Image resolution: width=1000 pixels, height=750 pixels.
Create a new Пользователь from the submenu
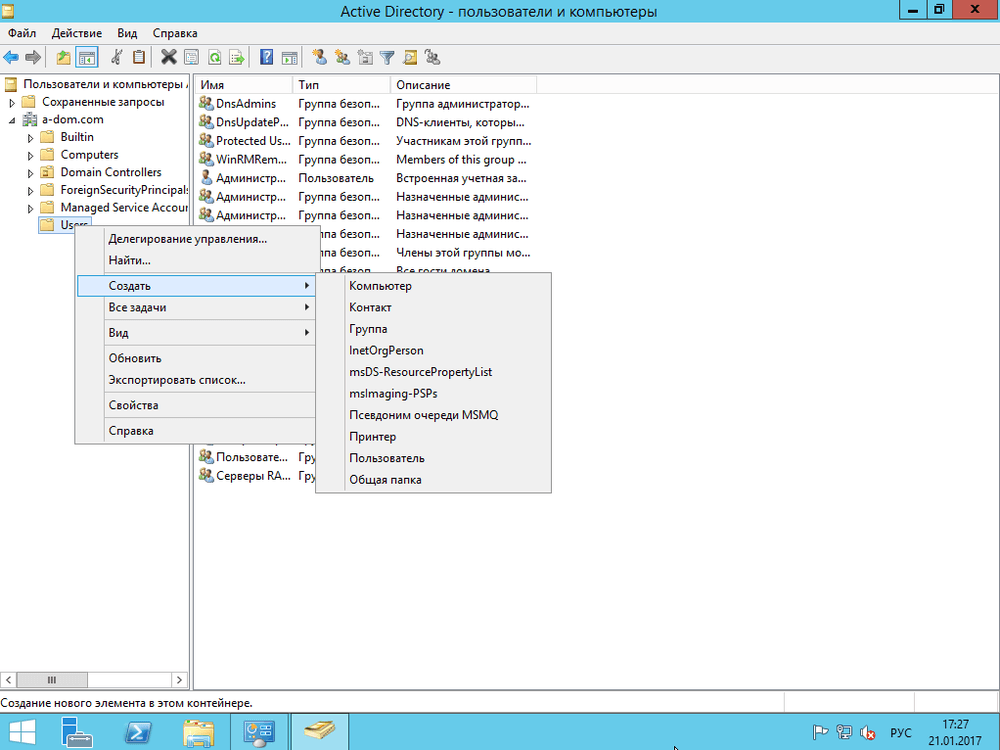click(x=434, y=459)
